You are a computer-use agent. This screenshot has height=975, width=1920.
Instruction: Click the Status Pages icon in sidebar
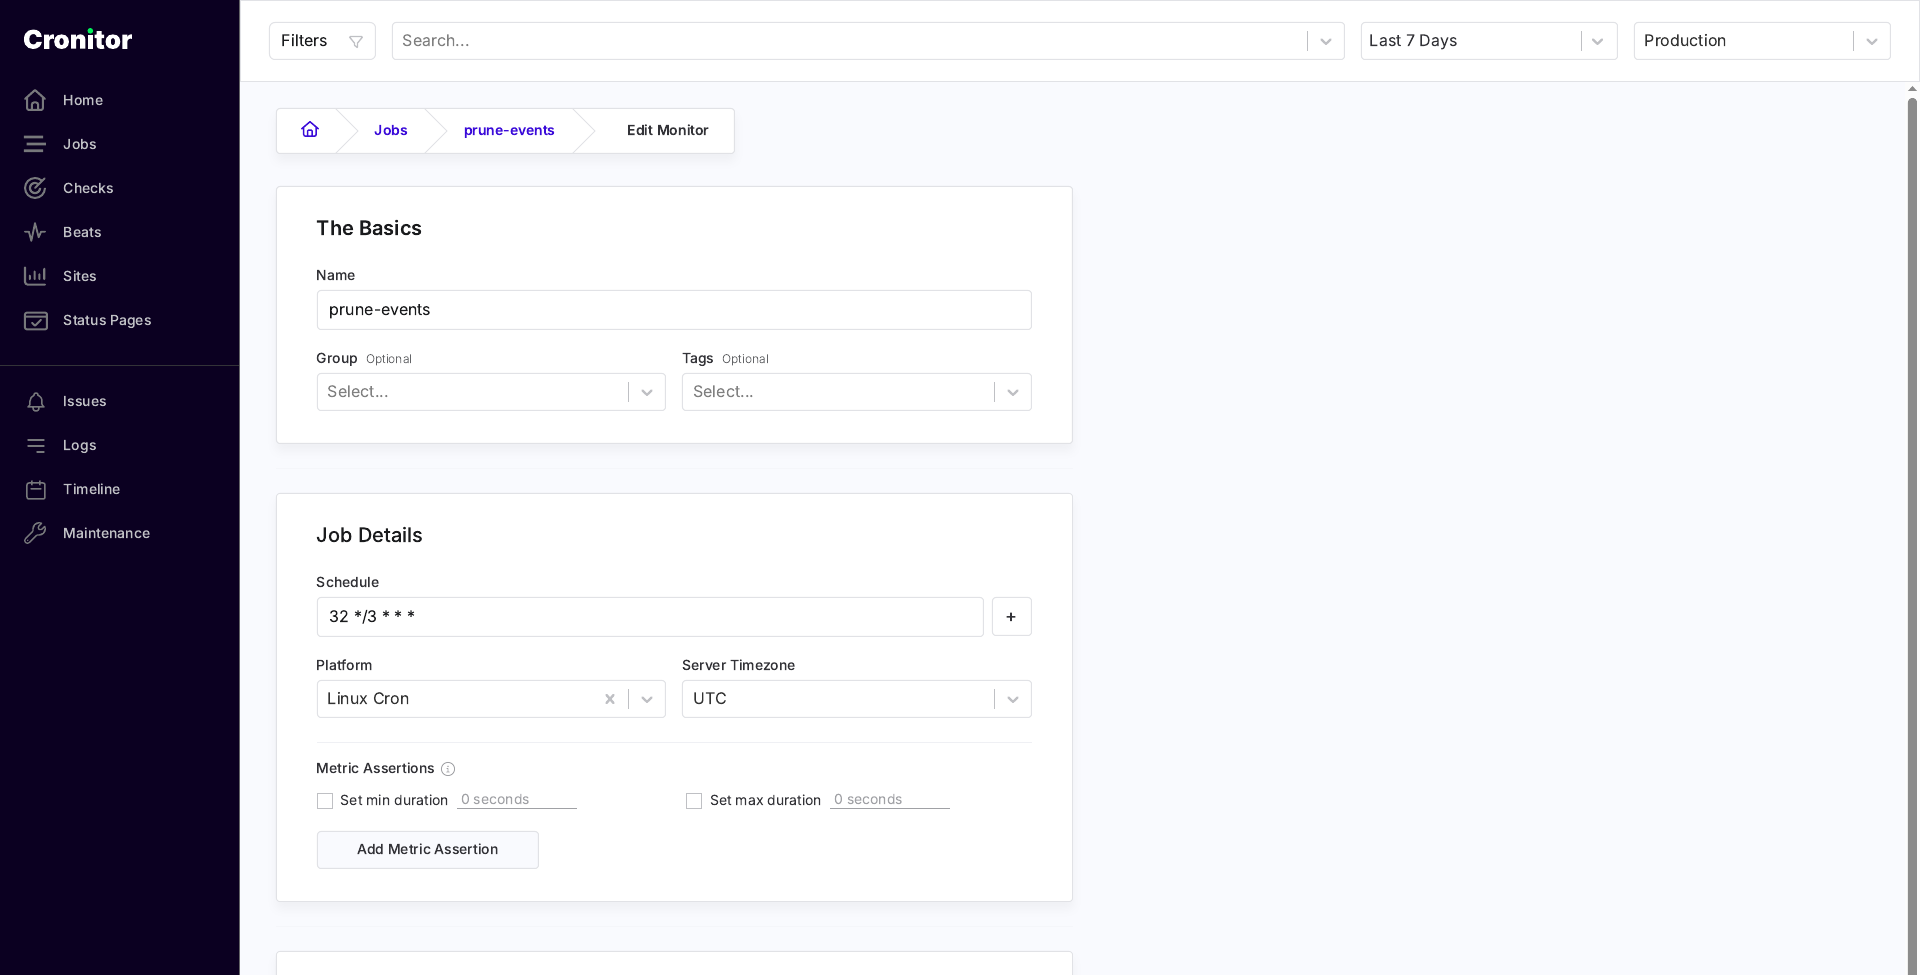[x=35, y=320]
